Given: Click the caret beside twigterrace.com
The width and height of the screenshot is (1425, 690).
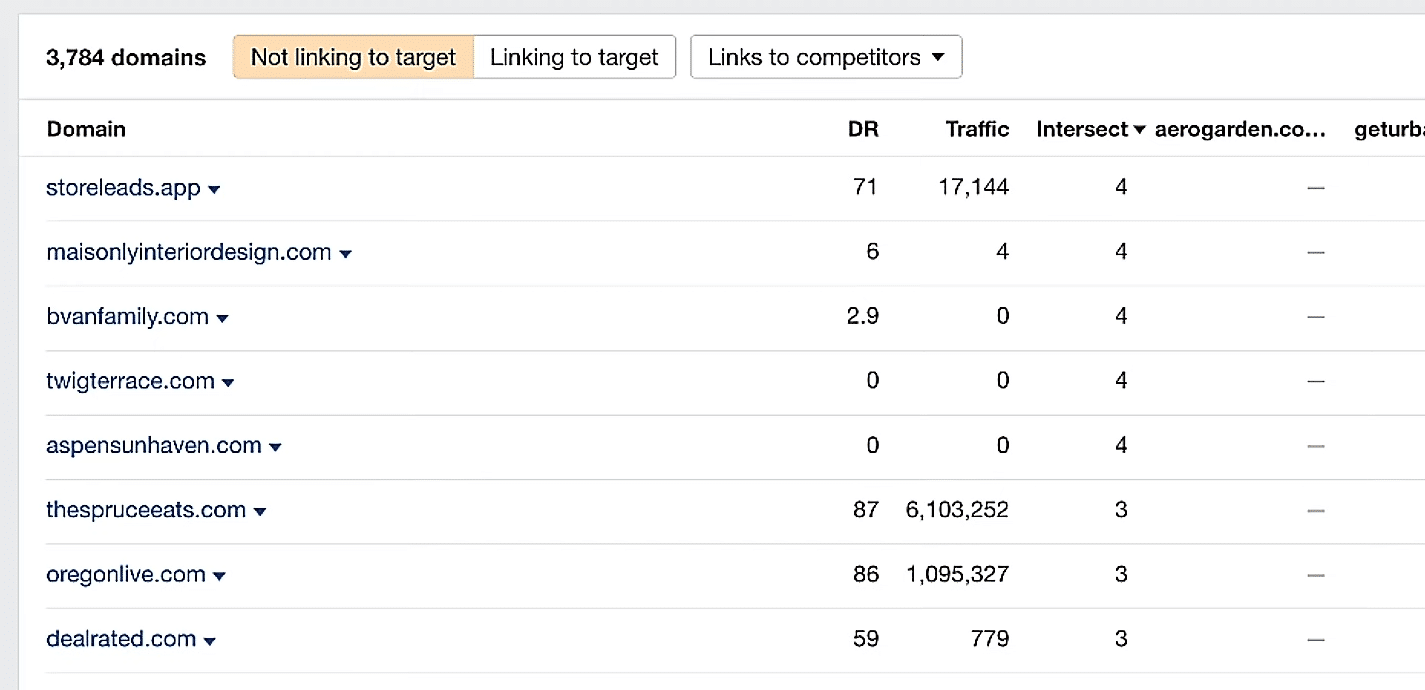Looking at the screenshot, I should pos(228,383).
